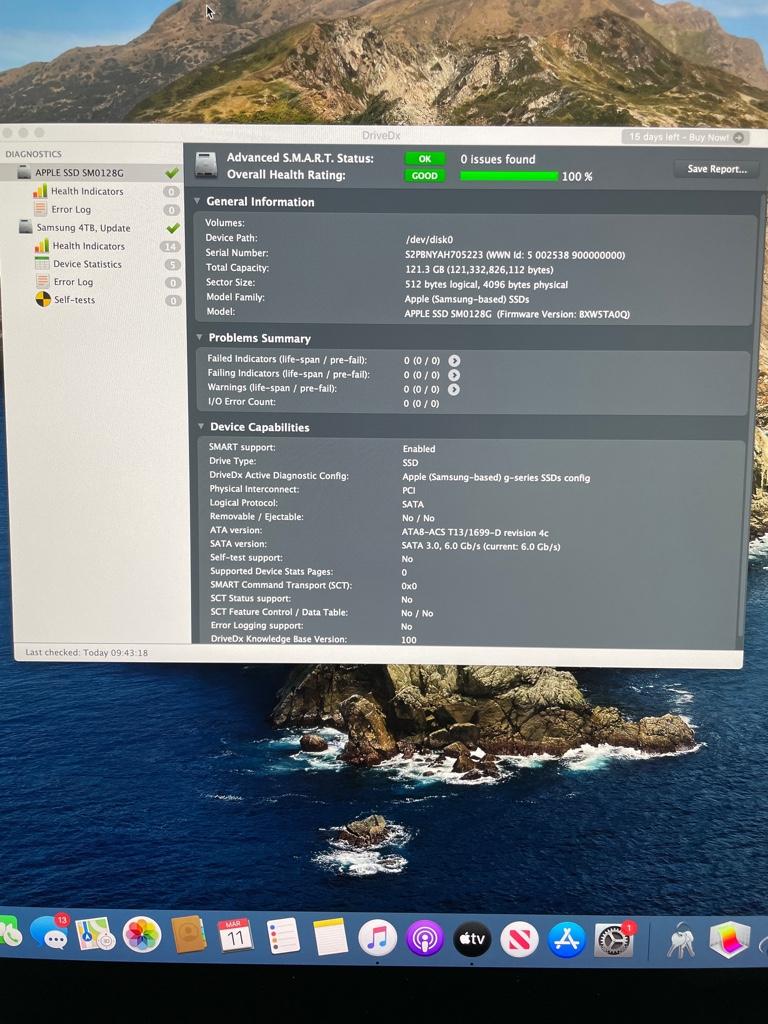Click the Total Capacity 121.3 GB value
768x1024 pixels.
[479, 270]
